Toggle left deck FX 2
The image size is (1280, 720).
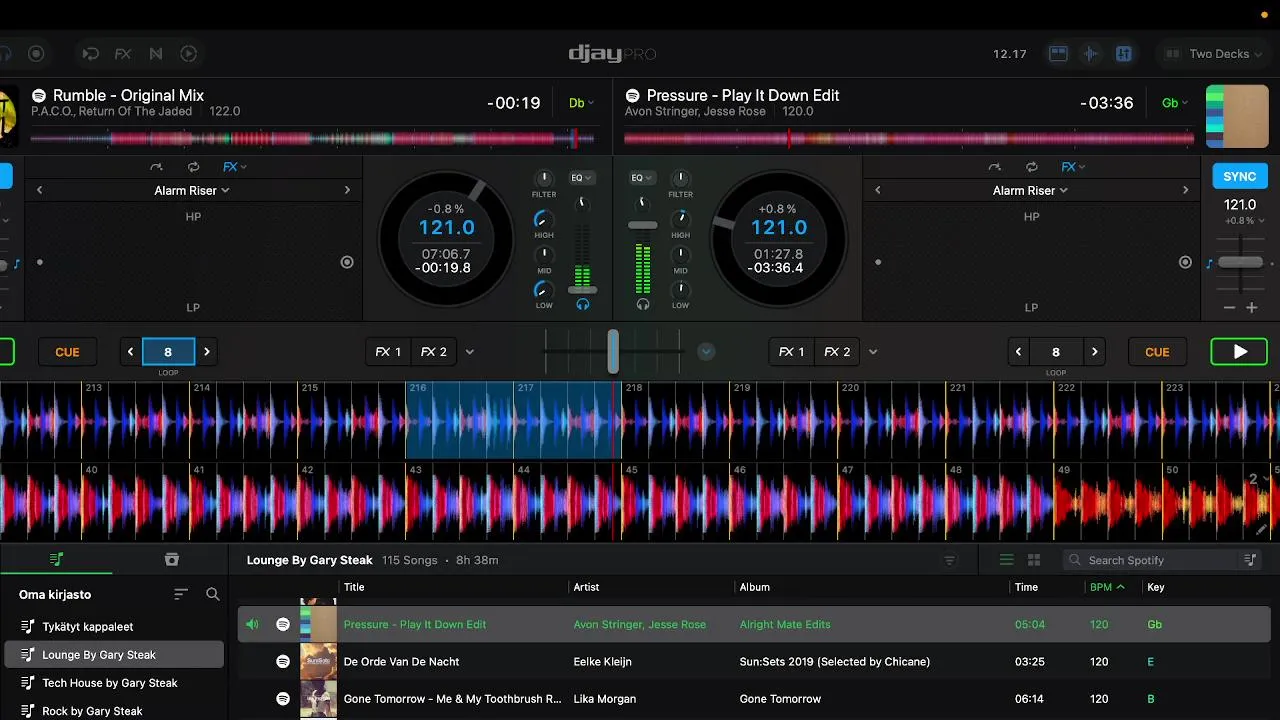(x=433, y=352)
